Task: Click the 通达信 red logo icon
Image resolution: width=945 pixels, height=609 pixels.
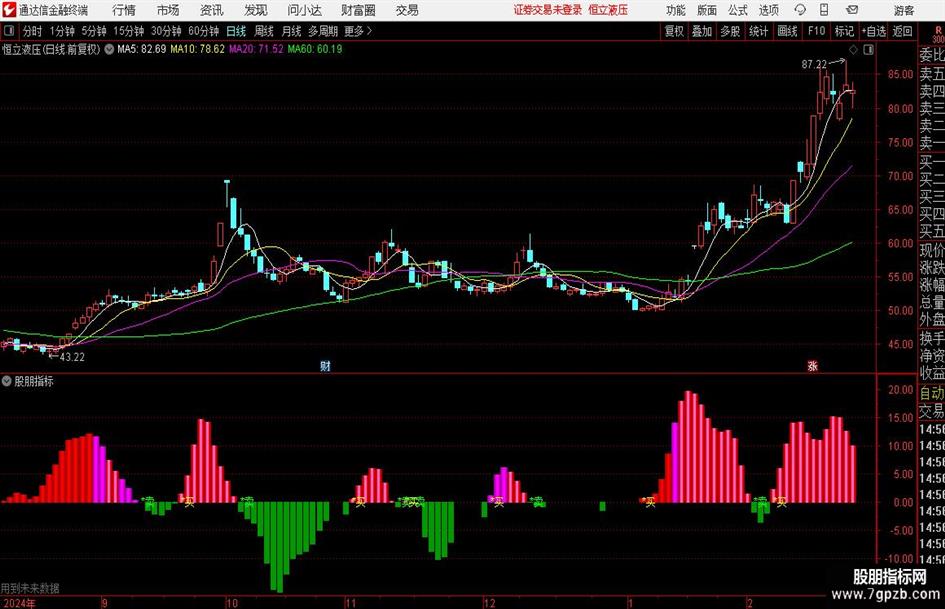Action: tap(9, 10)
